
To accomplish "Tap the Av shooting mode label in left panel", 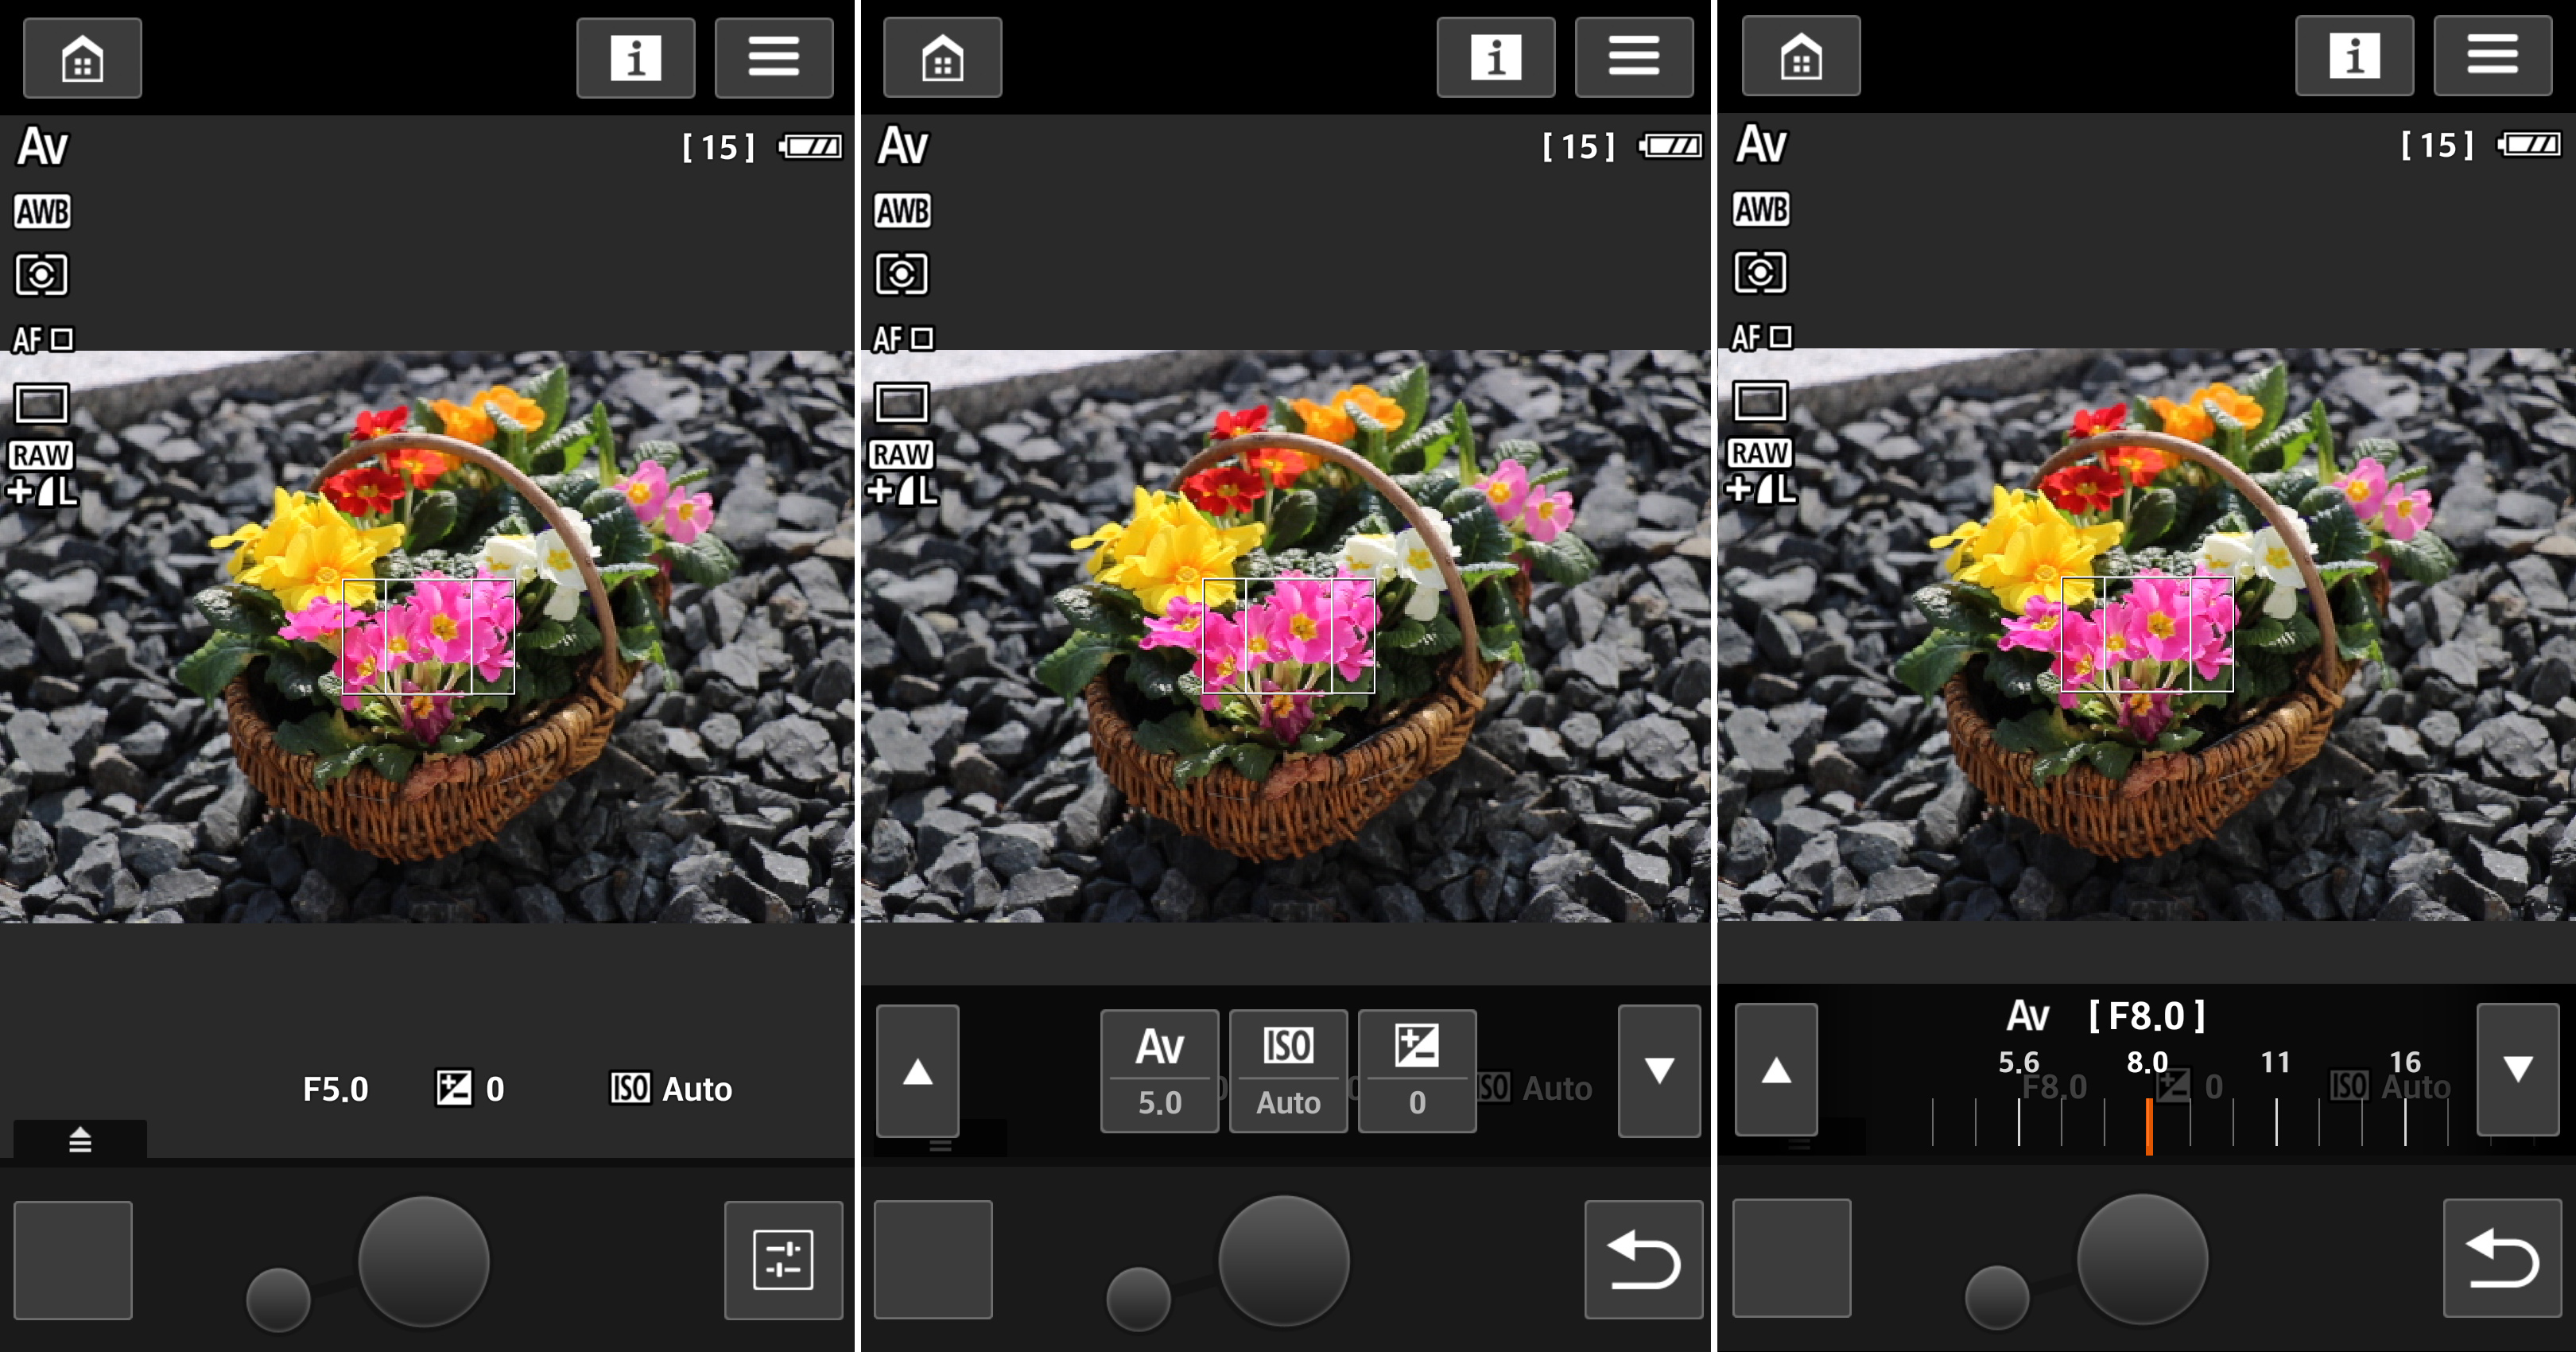I will pyautogui.click(x=43, y=147).
